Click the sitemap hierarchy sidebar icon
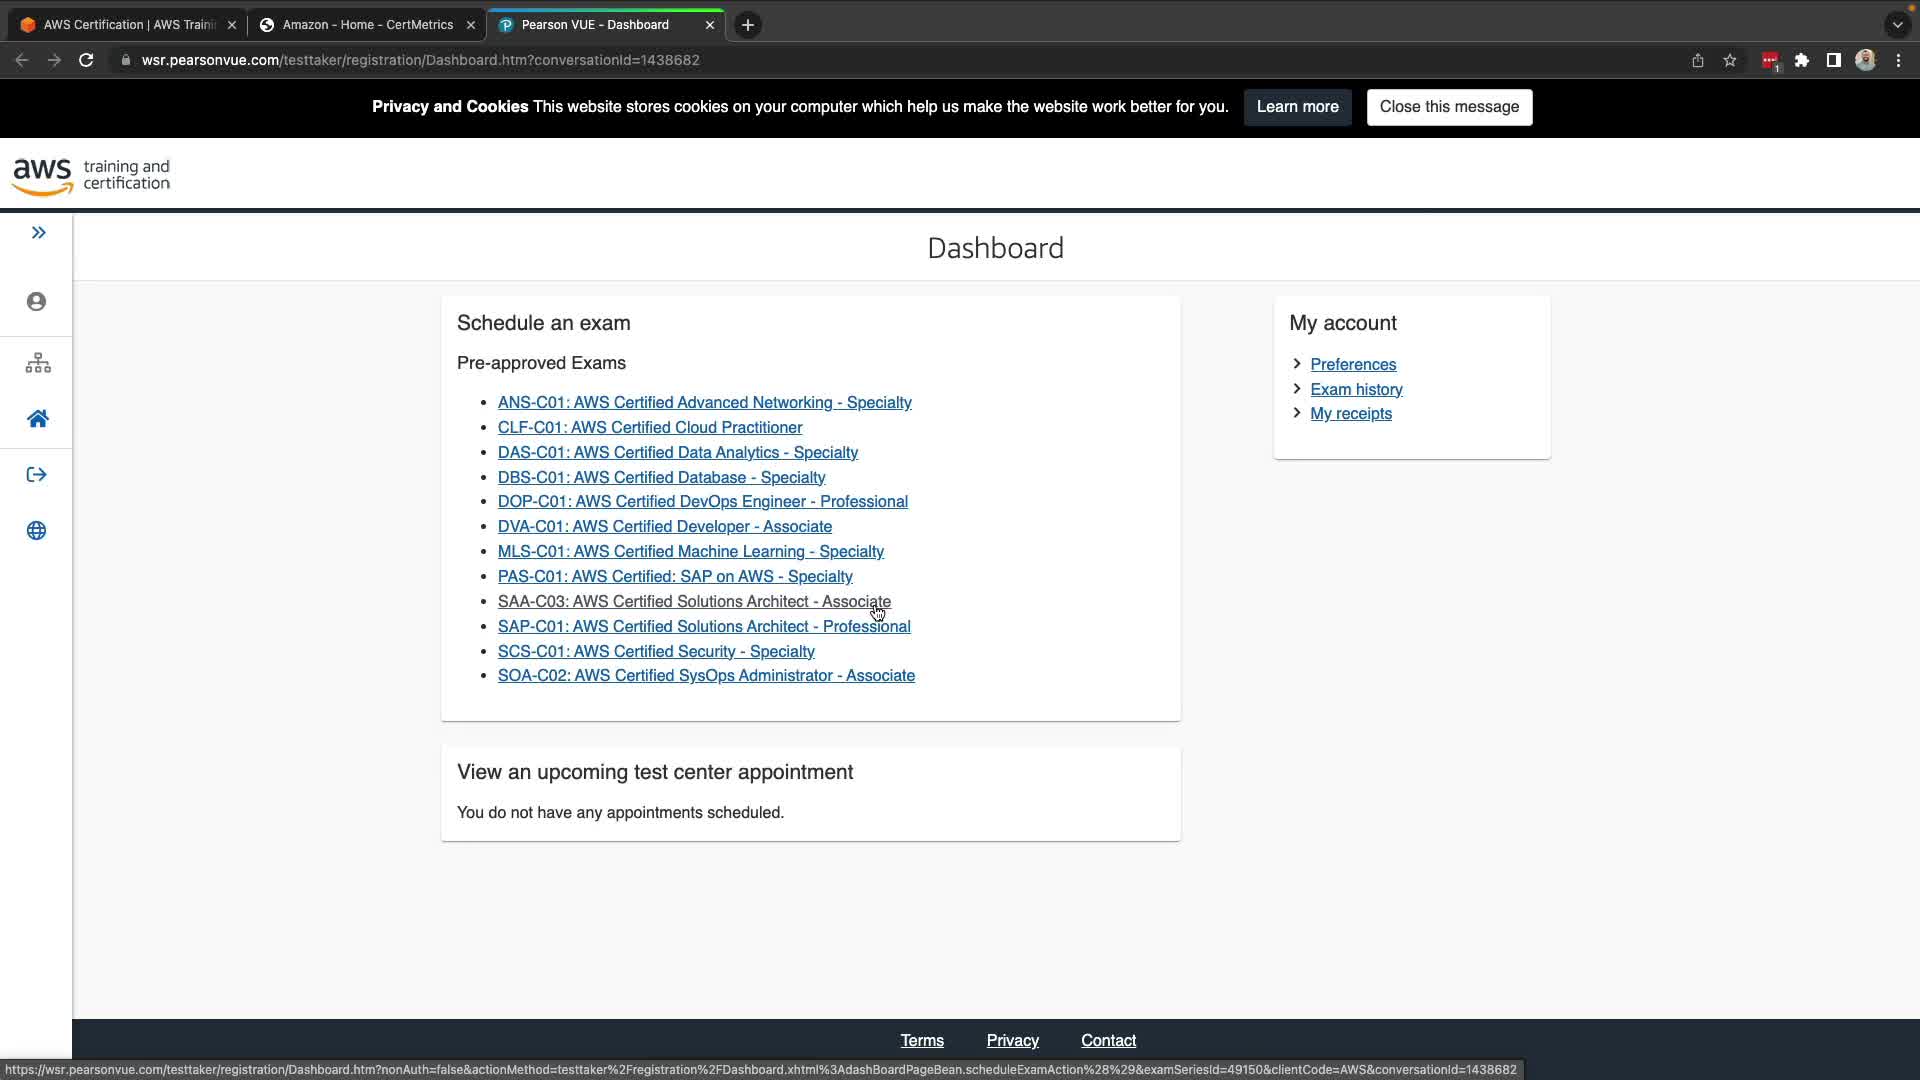Screen dimensions: 1920x1080 [38, 363]
